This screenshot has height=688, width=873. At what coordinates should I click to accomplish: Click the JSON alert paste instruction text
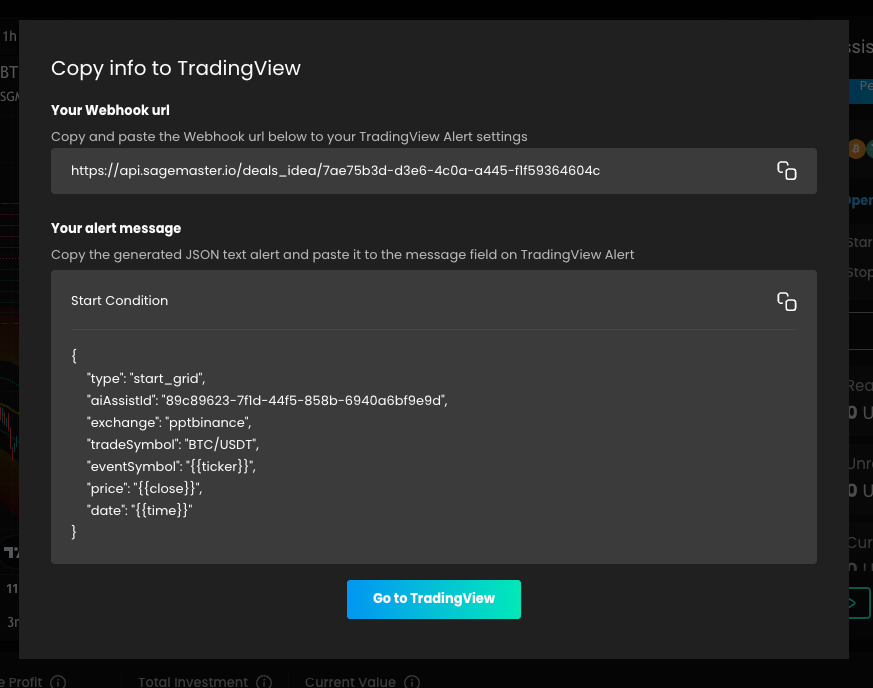342,254
